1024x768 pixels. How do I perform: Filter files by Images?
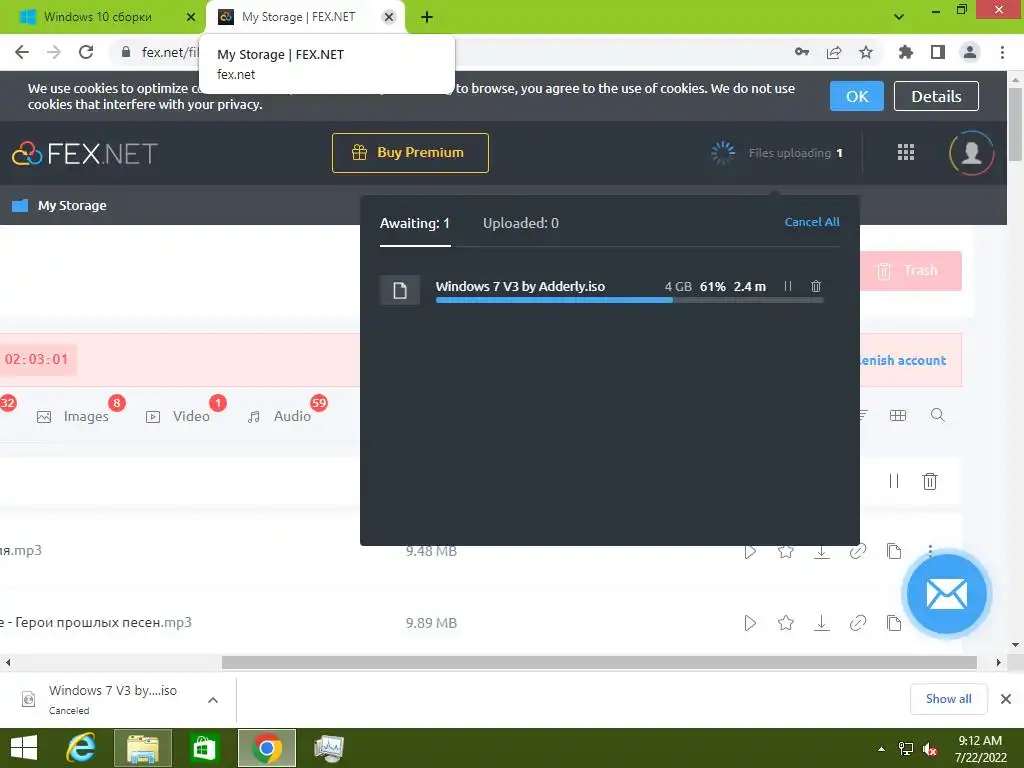[x=73, y=416]
